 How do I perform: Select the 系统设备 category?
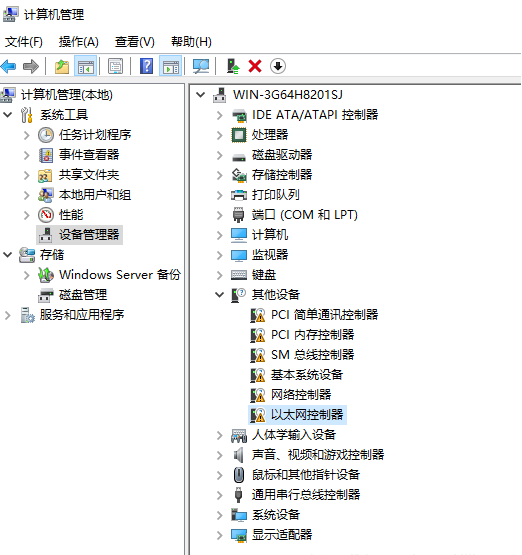tap(276, 515)
